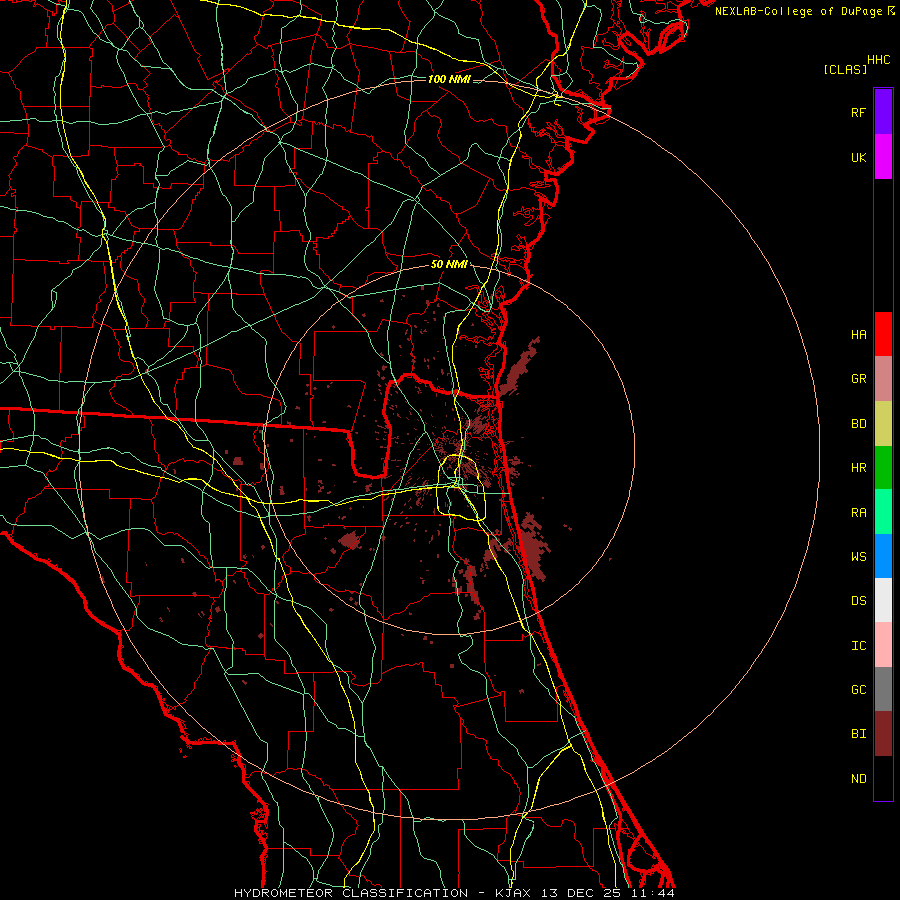Click the HHC product code text
Screen dimensions: 900x900
click(878, 60)
